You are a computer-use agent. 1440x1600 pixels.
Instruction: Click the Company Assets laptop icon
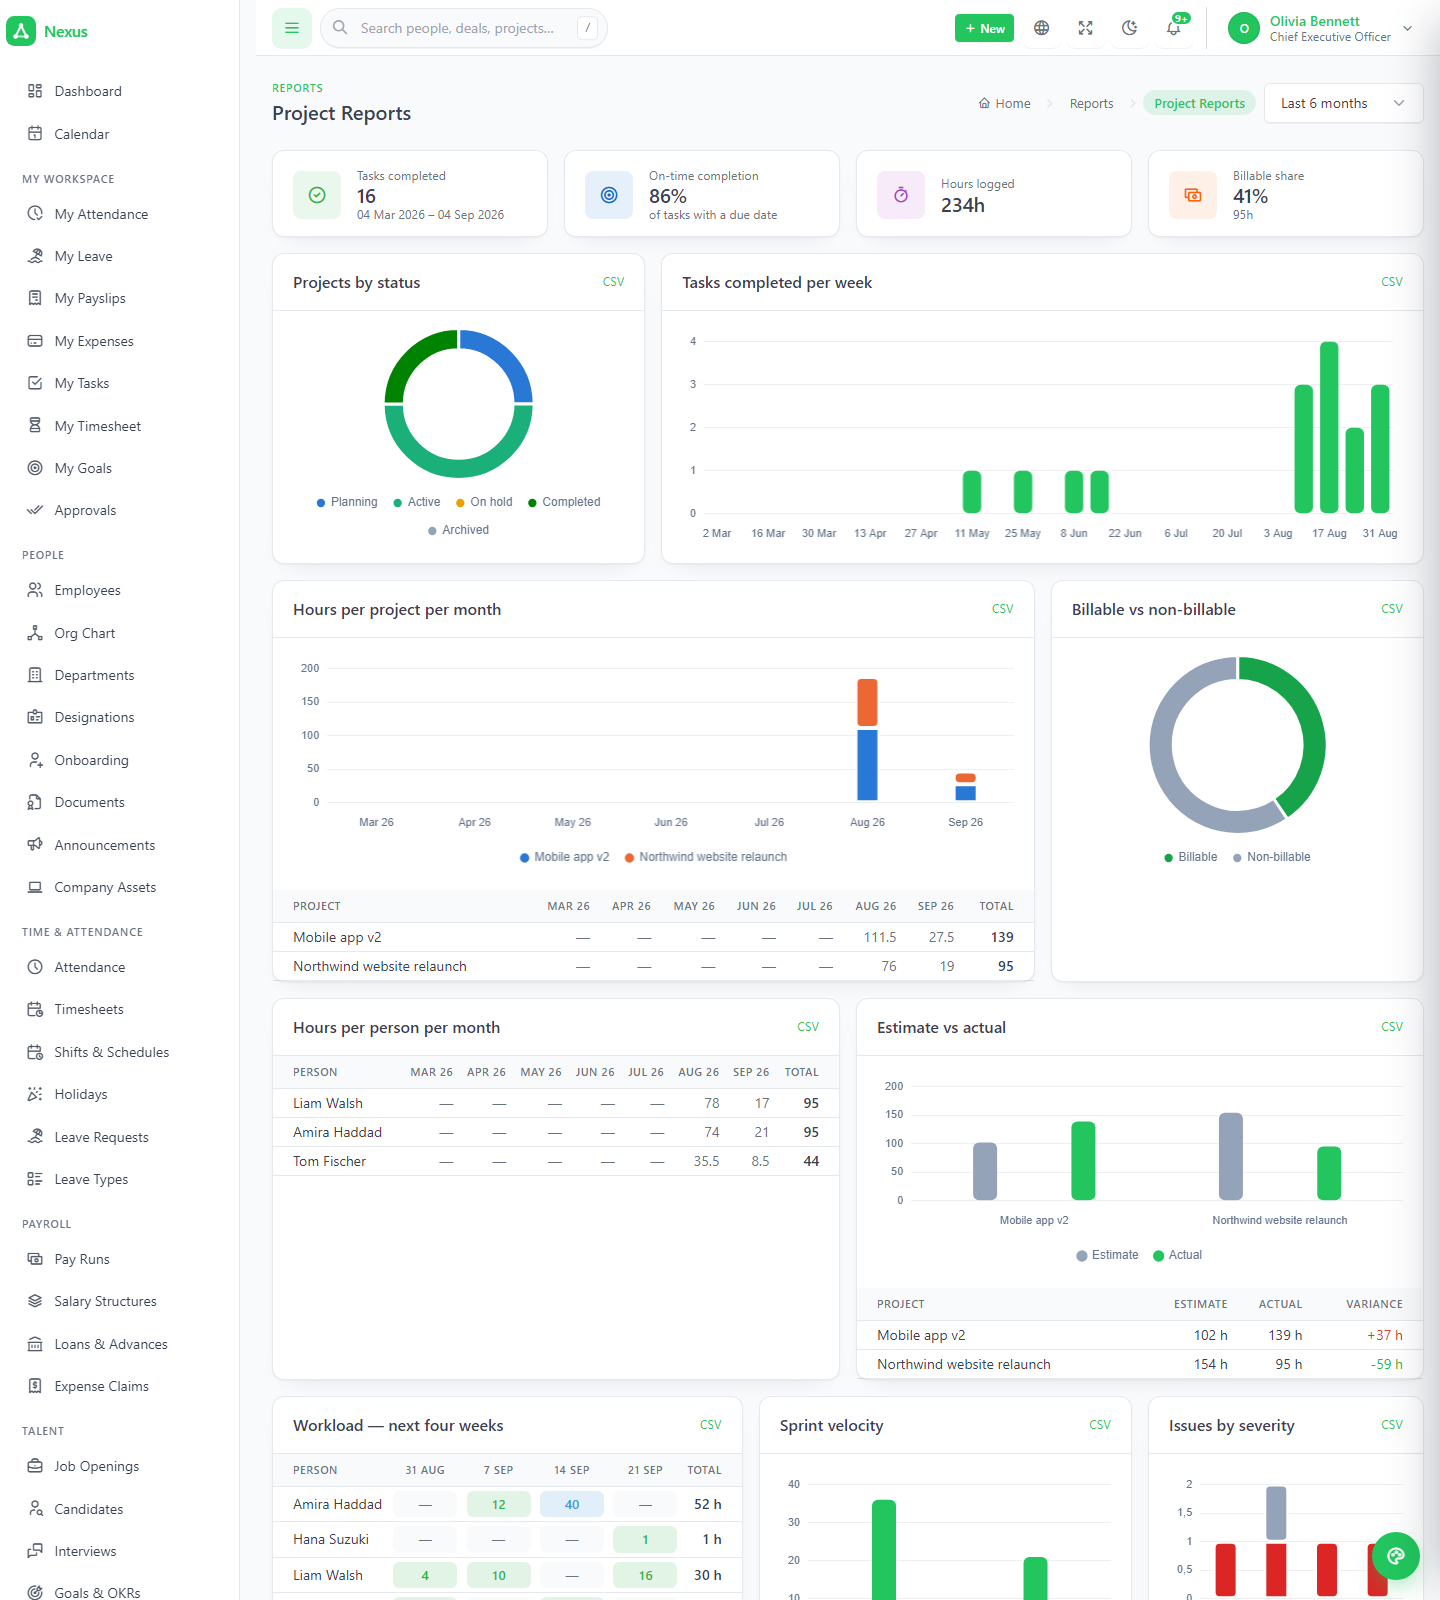click(x=35, y=887)
